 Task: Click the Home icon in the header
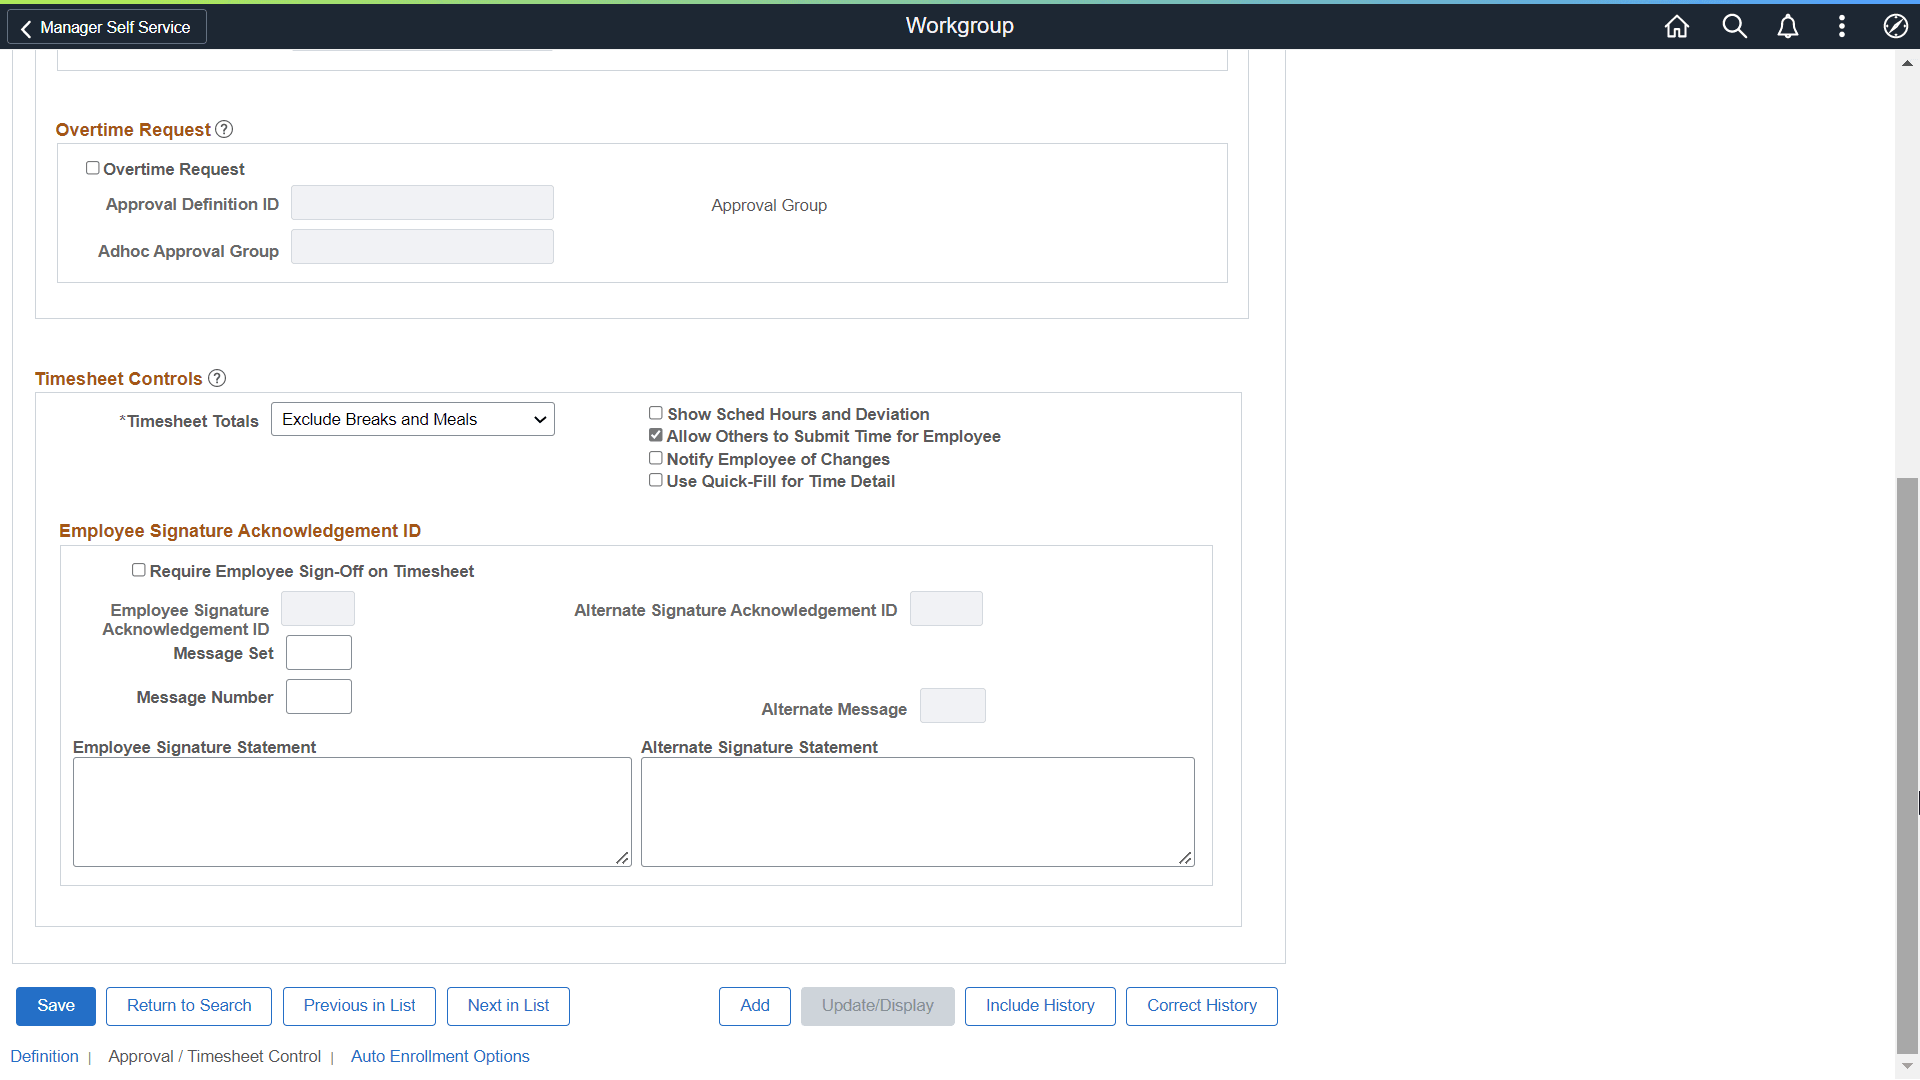1676,26
